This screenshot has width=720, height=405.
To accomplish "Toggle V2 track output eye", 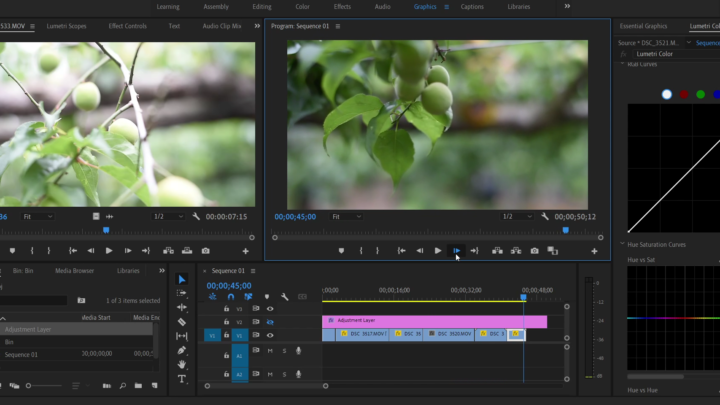I will pyautogui.click(x=270, y=322).
